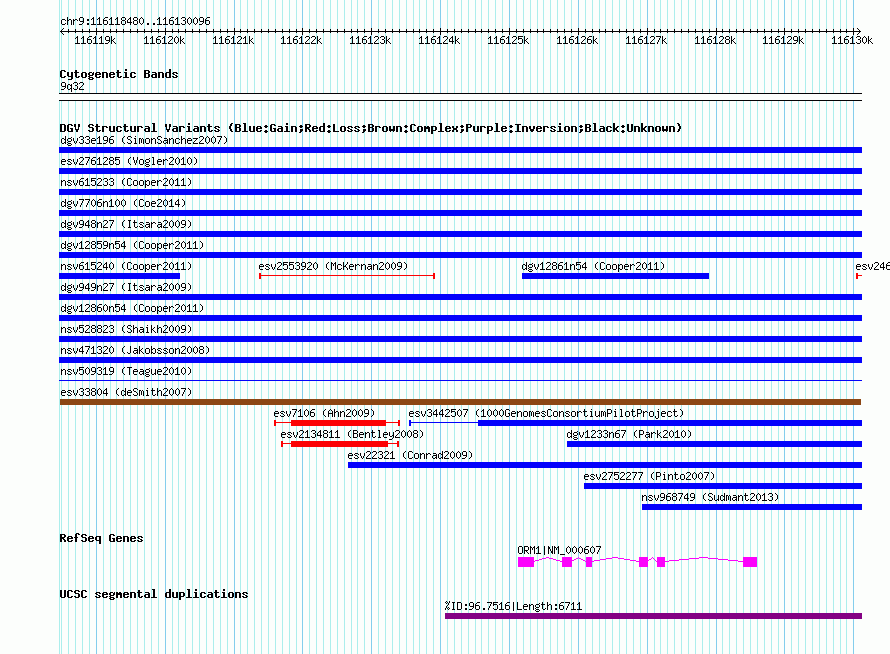Image resolution: width=890 pixels, height=654 pixels.
Task: Select the blue bar under esv2752277
Action: pyautogui.click(x=723, y=486)
